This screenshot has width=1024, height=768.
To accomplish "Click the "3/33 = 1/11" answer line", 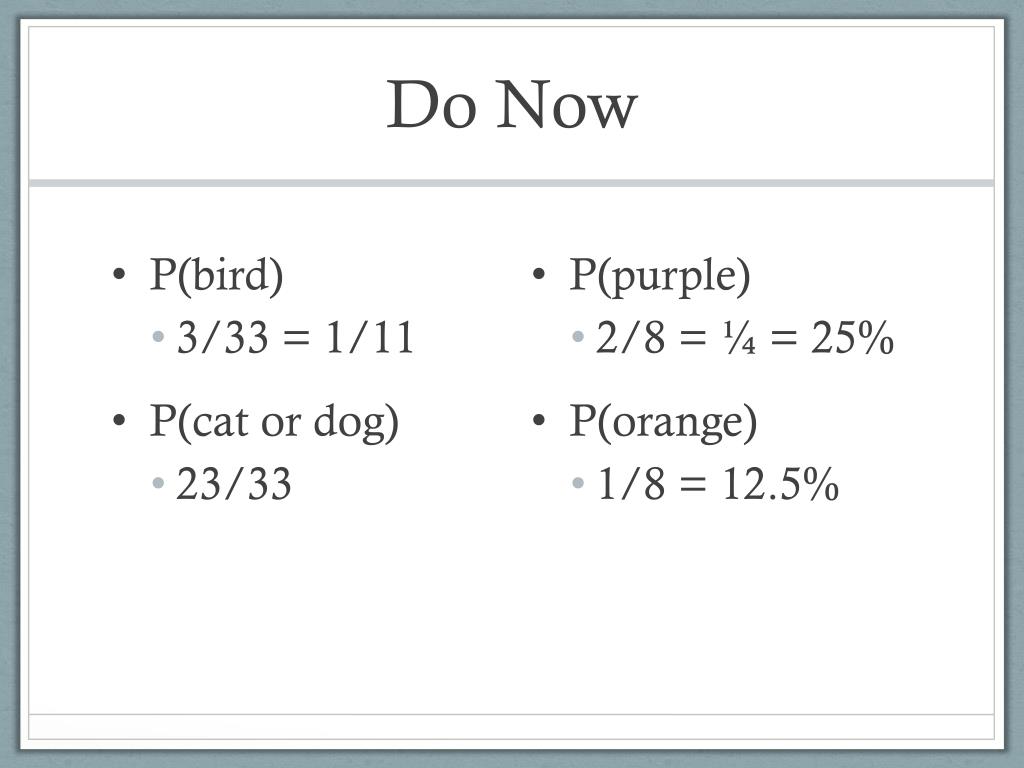I will [296, 338].
